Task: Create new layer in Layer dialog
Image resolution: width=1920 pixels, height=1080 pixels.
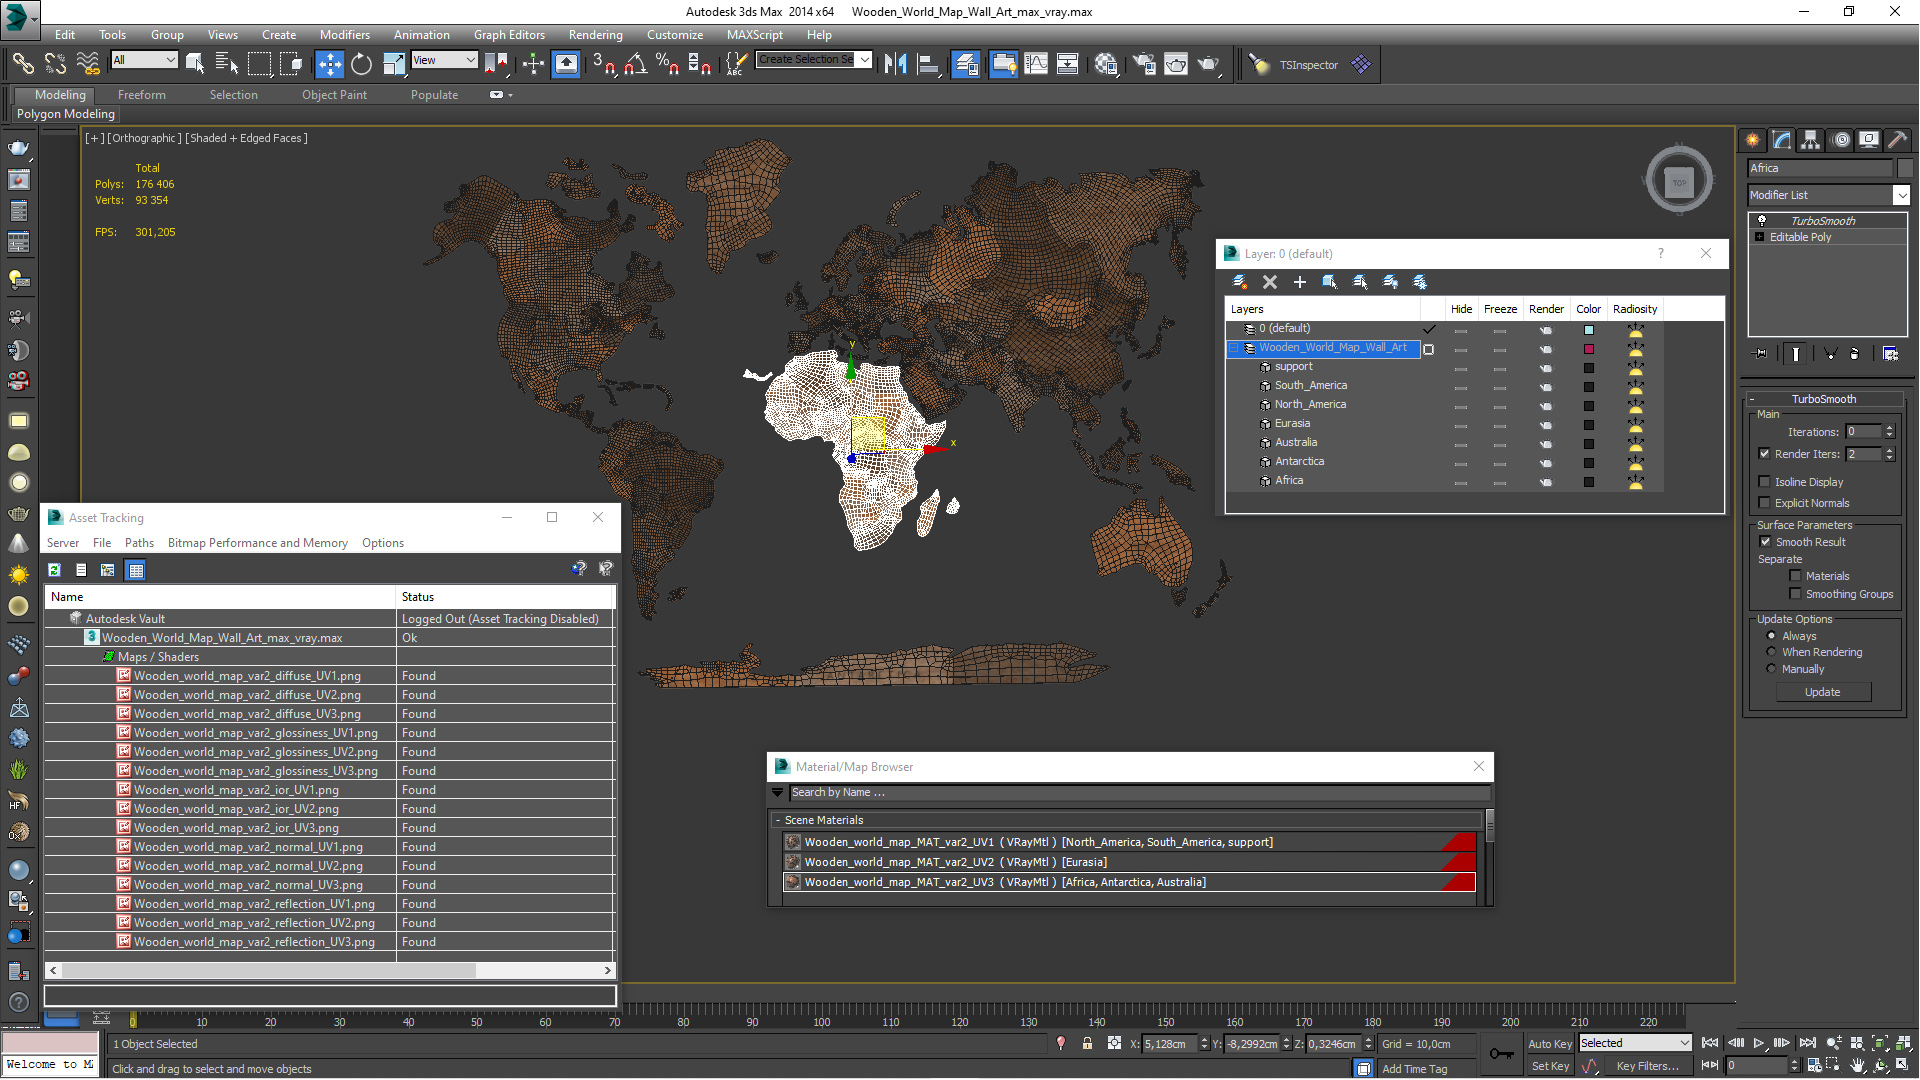Action: point(1240,282)
